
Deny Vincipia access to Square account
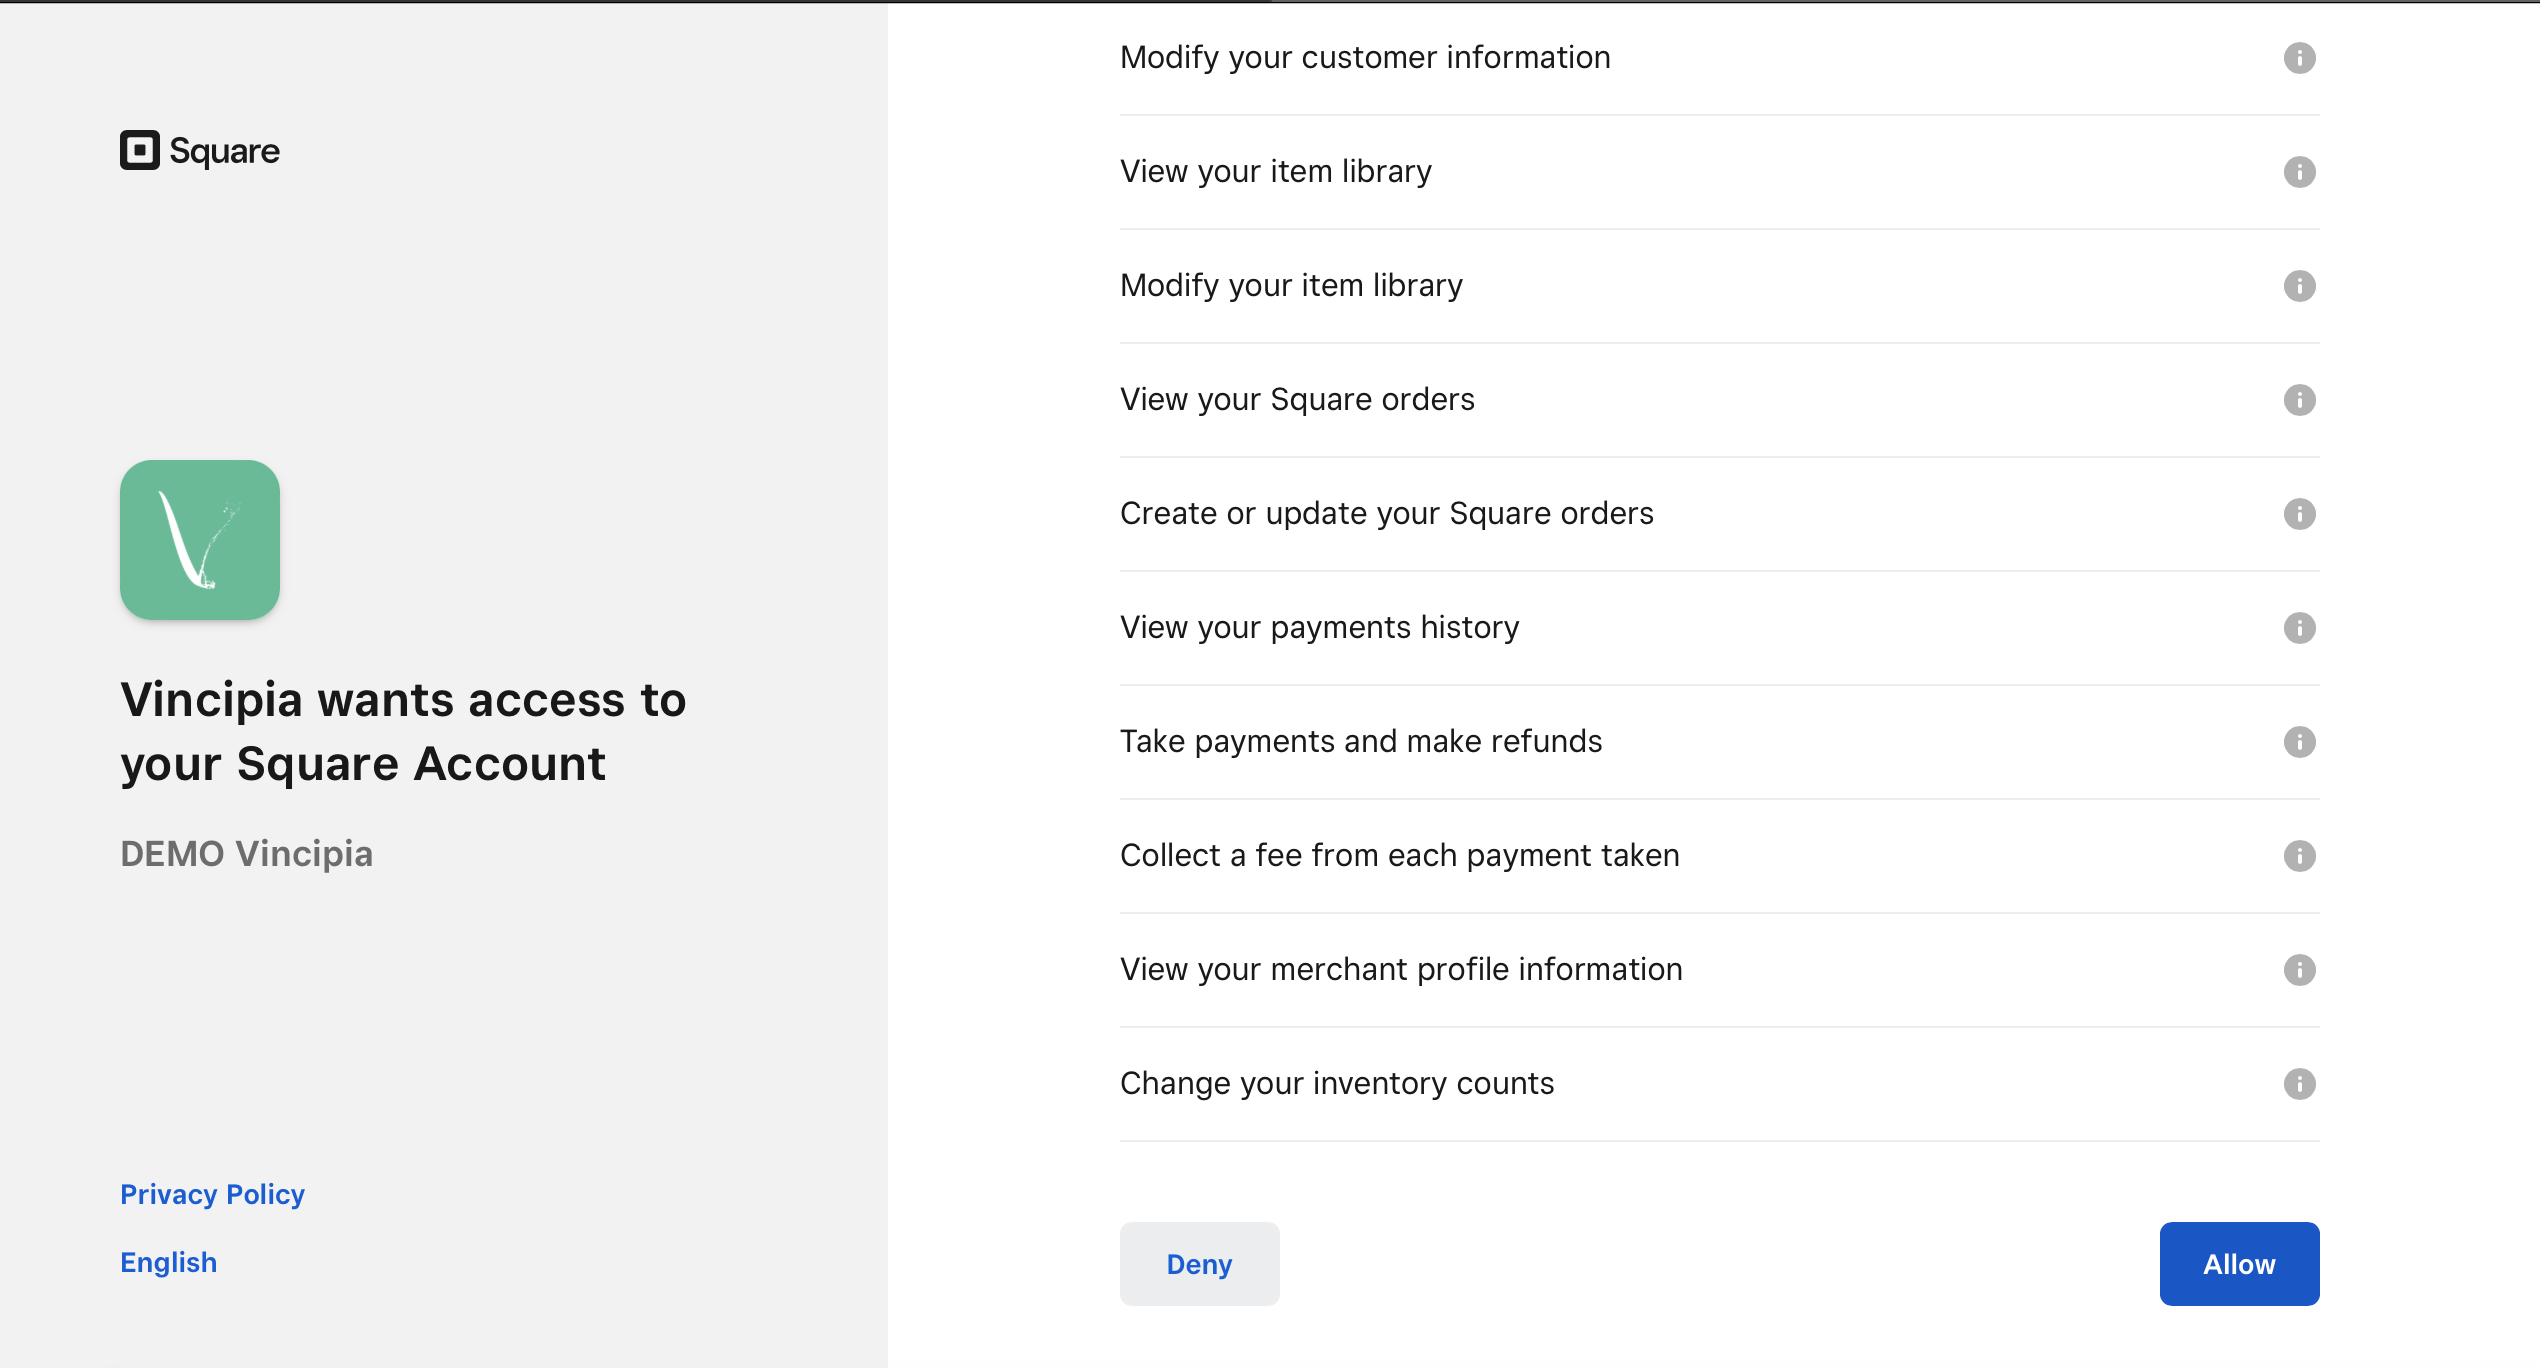click(x=1199, y=1264)
